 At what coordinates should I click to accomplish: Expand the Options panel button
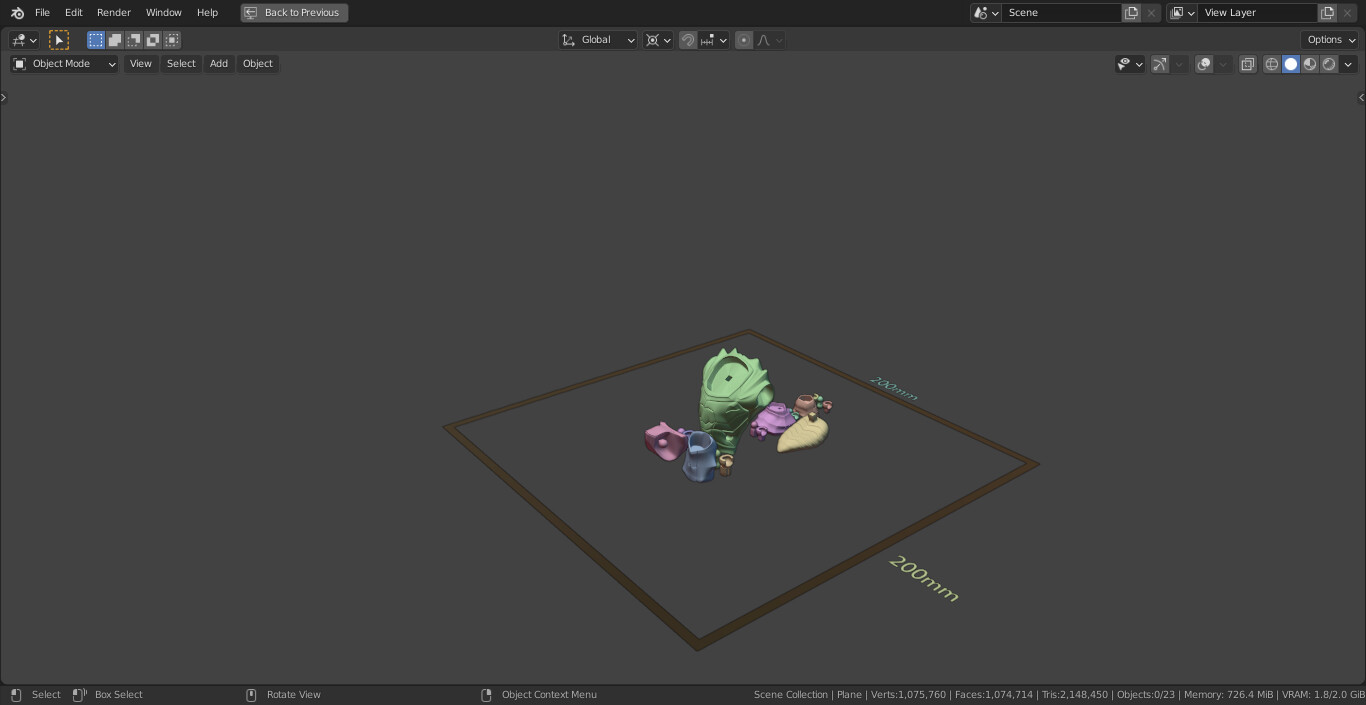click(1329, 39)
